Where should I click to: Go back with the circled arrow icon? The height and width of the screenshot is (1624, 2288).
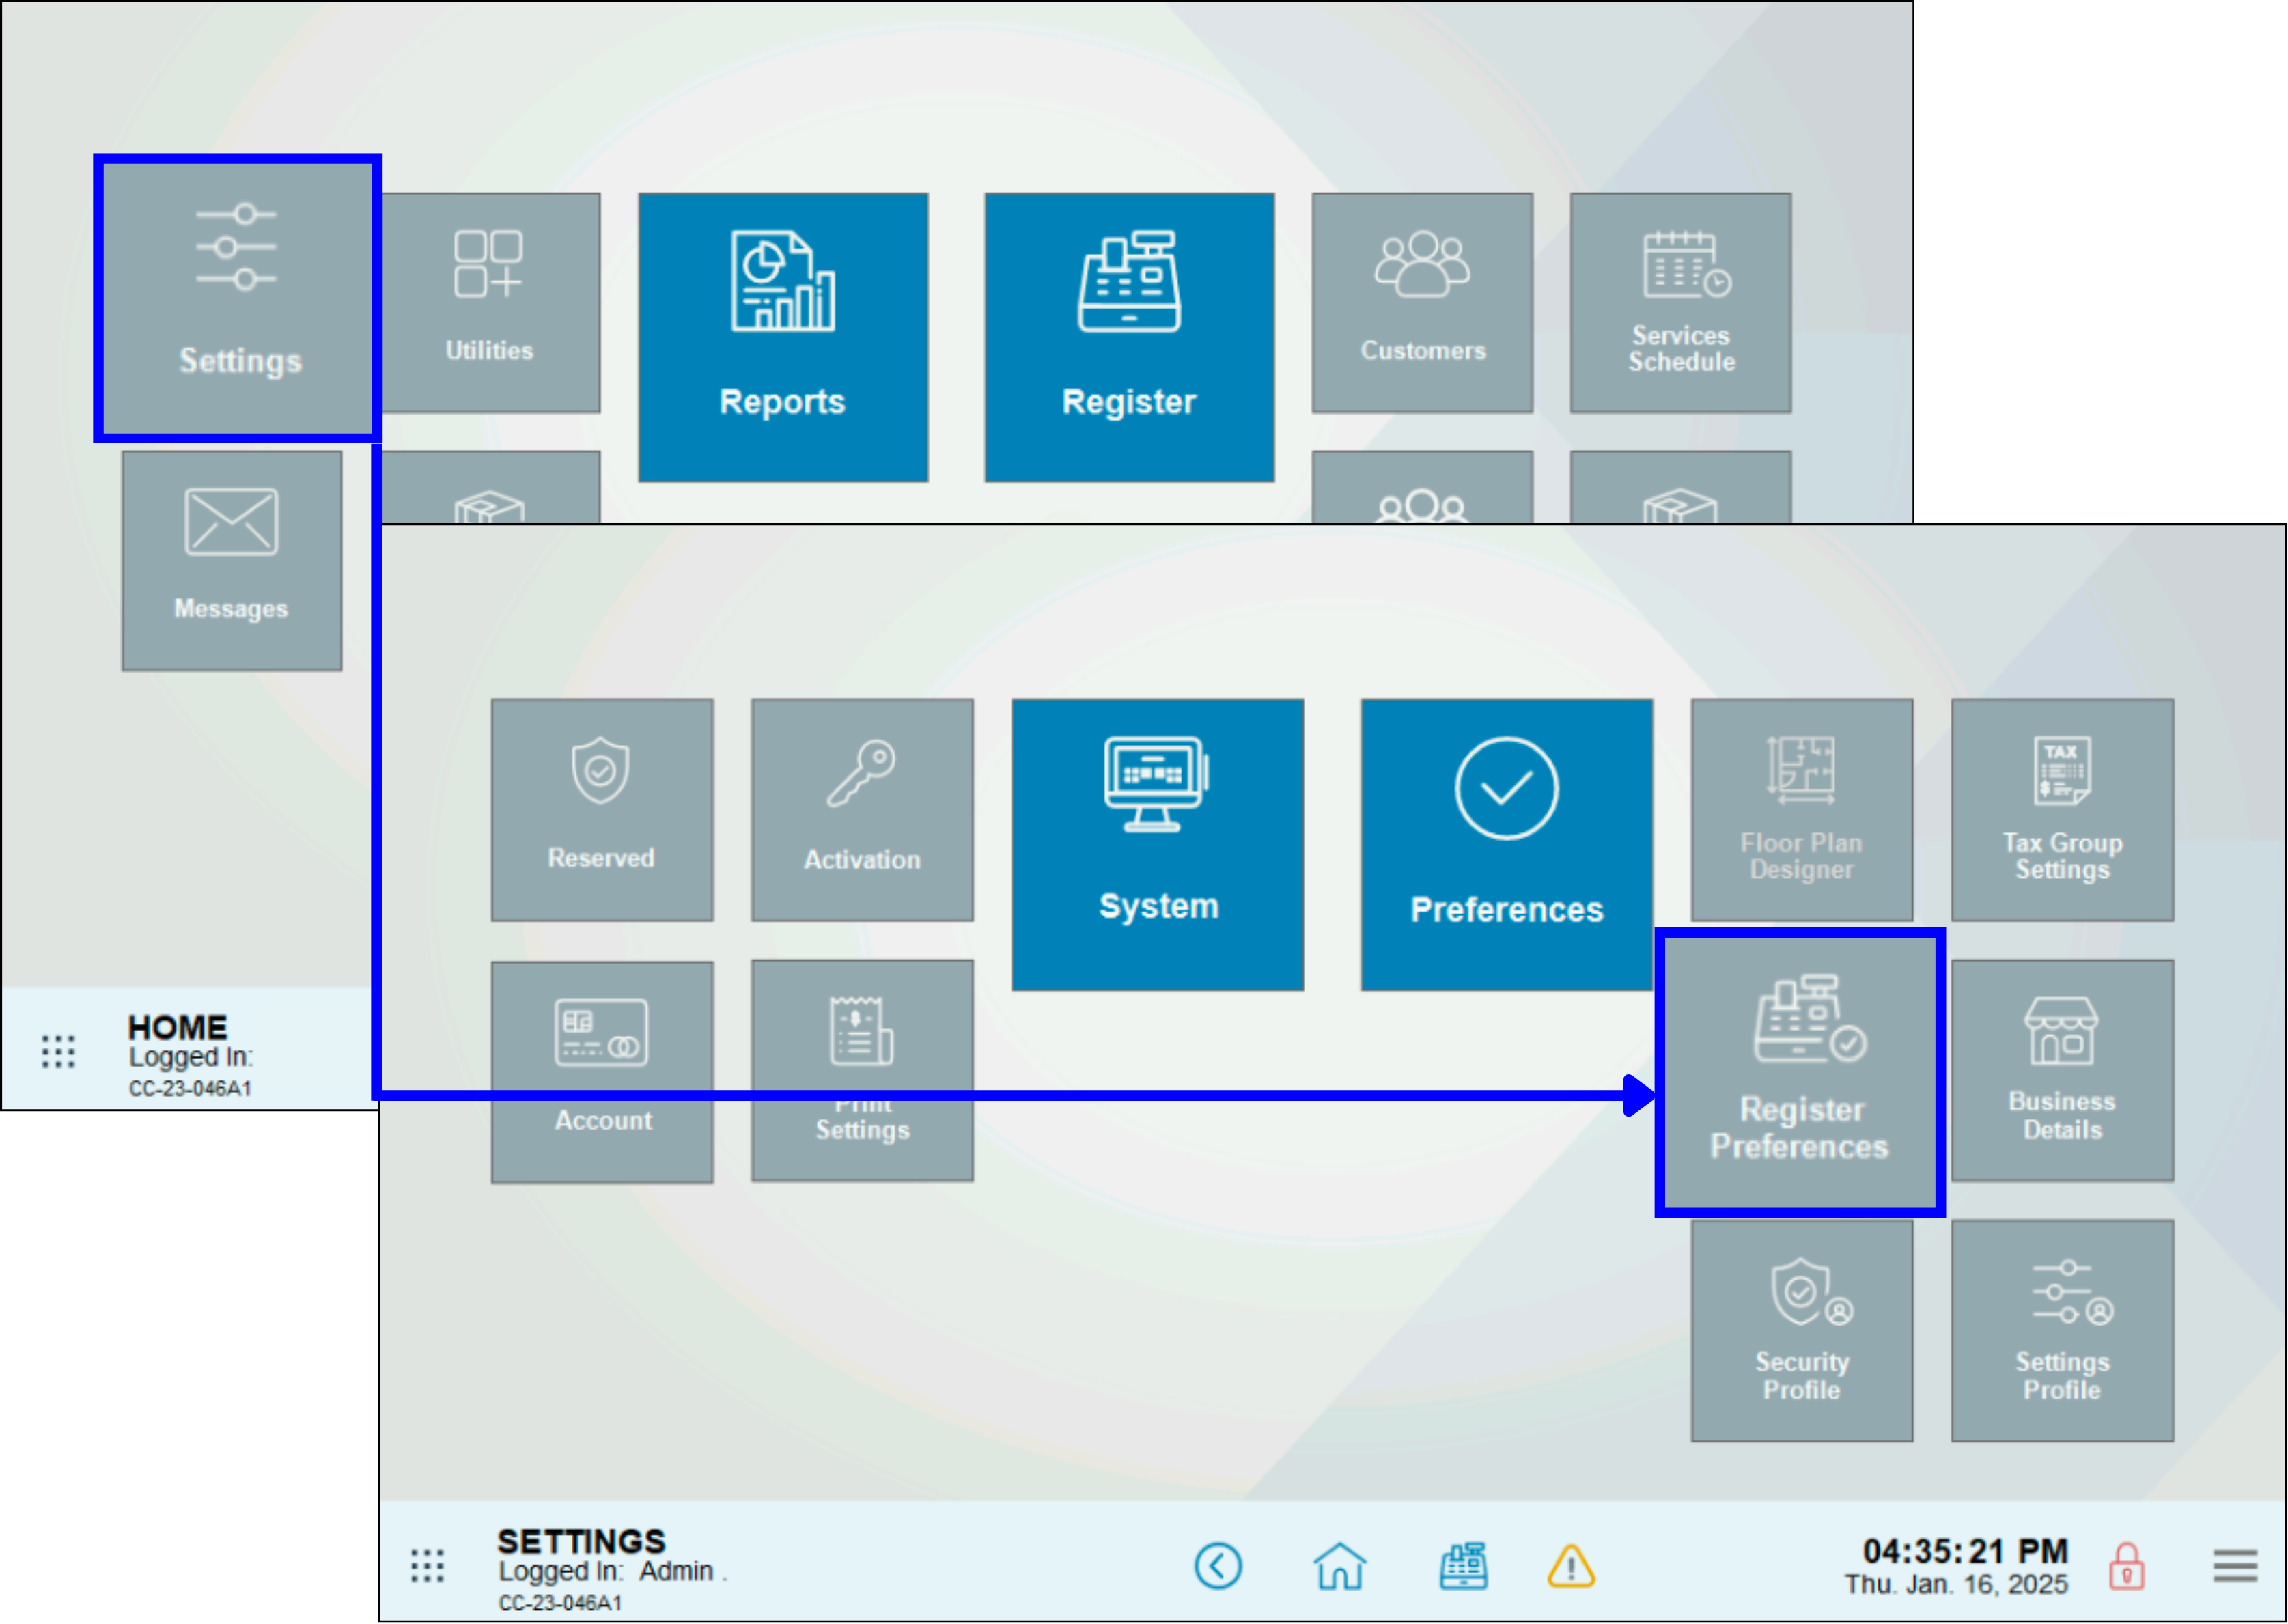click(x=1218, y=1565)
